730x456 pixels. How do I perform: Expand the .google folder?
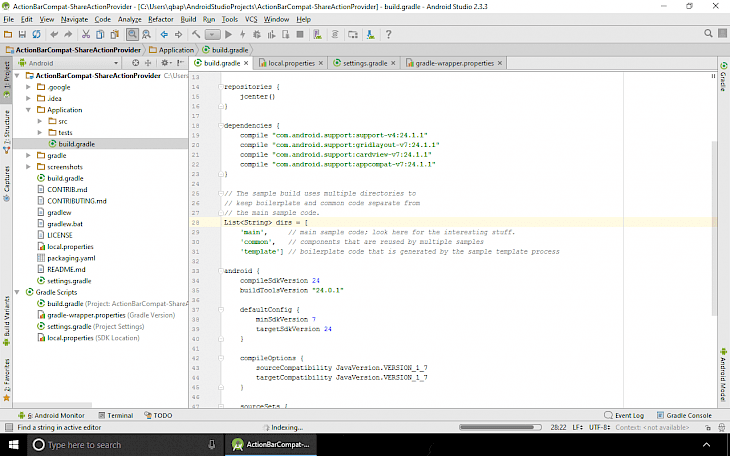28,87
